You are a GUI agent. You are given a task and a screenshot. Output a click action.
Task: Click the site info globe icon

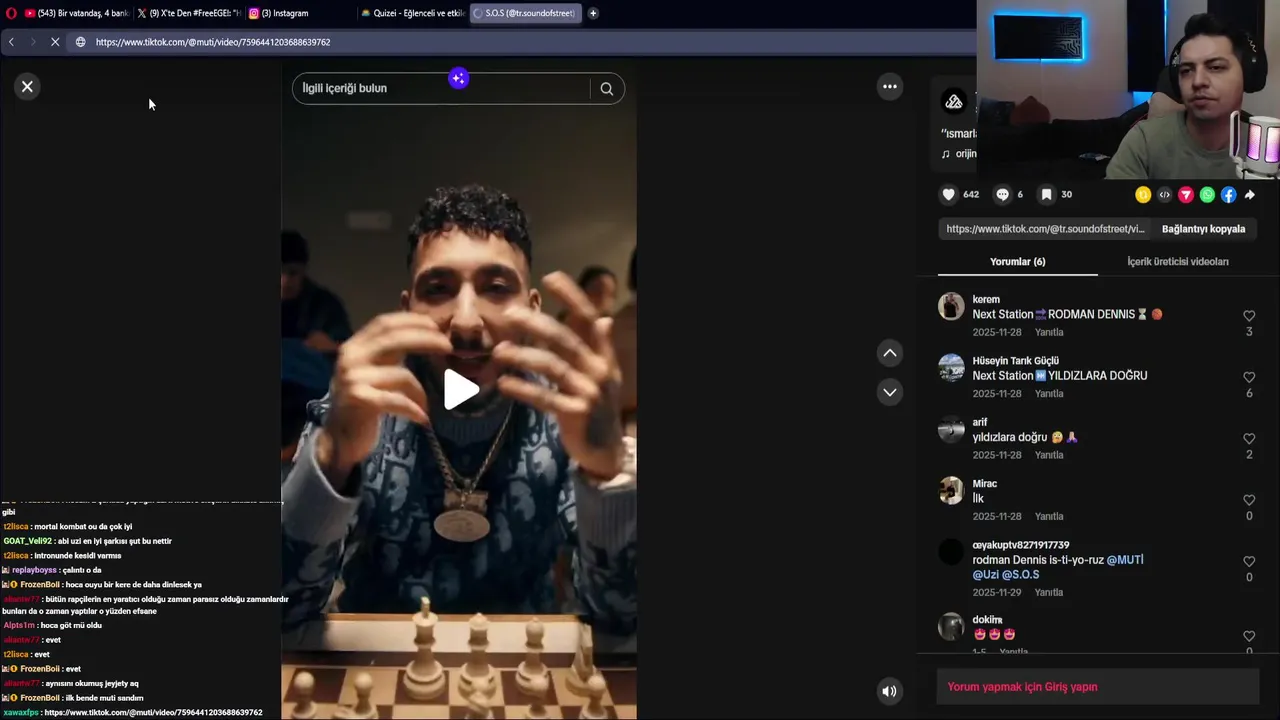pyautogui.click(x=81, y=42)
